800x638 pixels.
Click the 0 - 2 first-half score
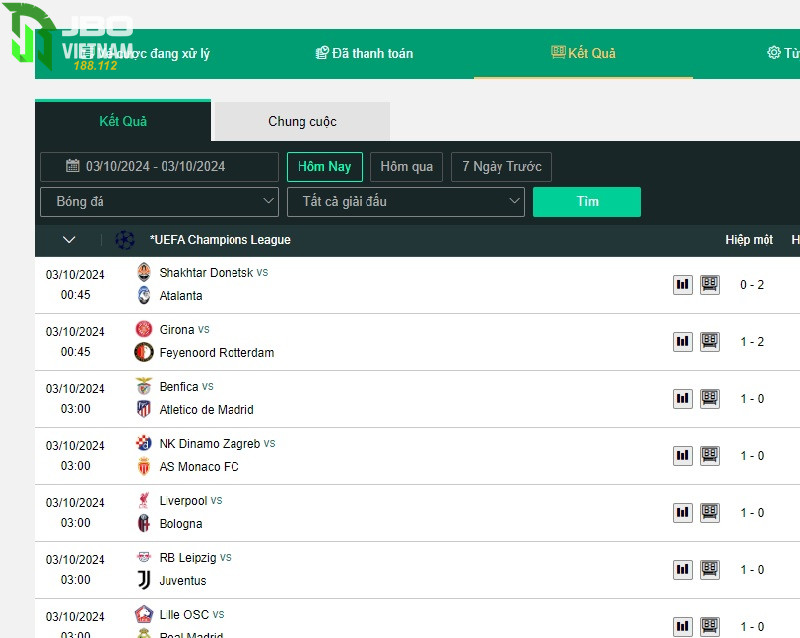click(752, 285)
